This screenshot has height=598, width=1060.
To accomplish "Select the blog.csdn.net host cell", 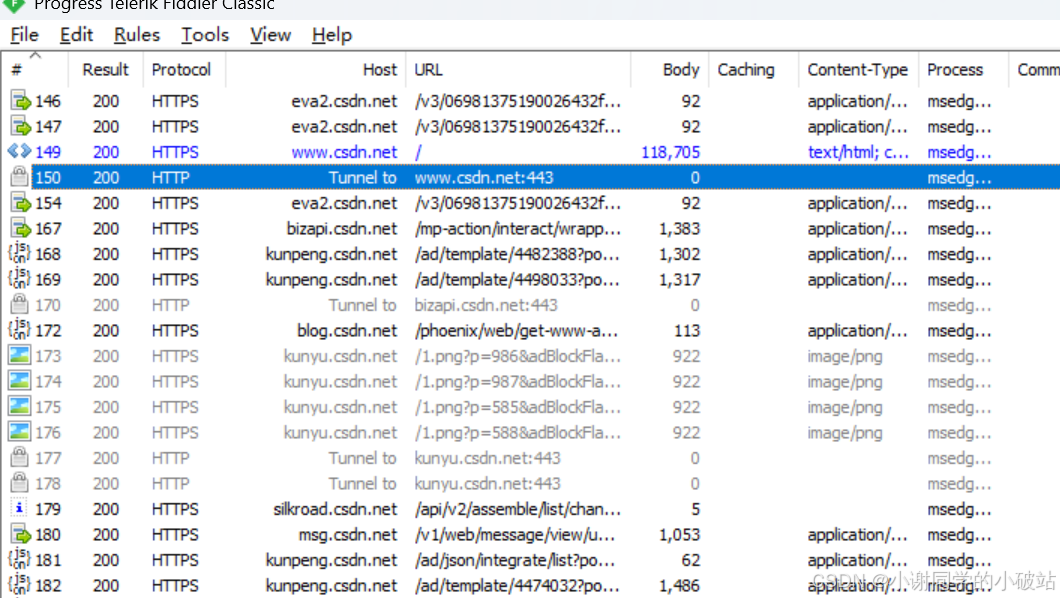I will tap(347, 331).
